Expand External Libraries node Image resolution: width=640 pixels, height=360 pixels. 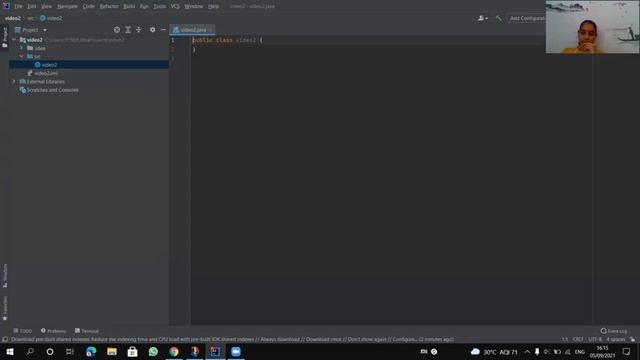(x=14, y=82)
